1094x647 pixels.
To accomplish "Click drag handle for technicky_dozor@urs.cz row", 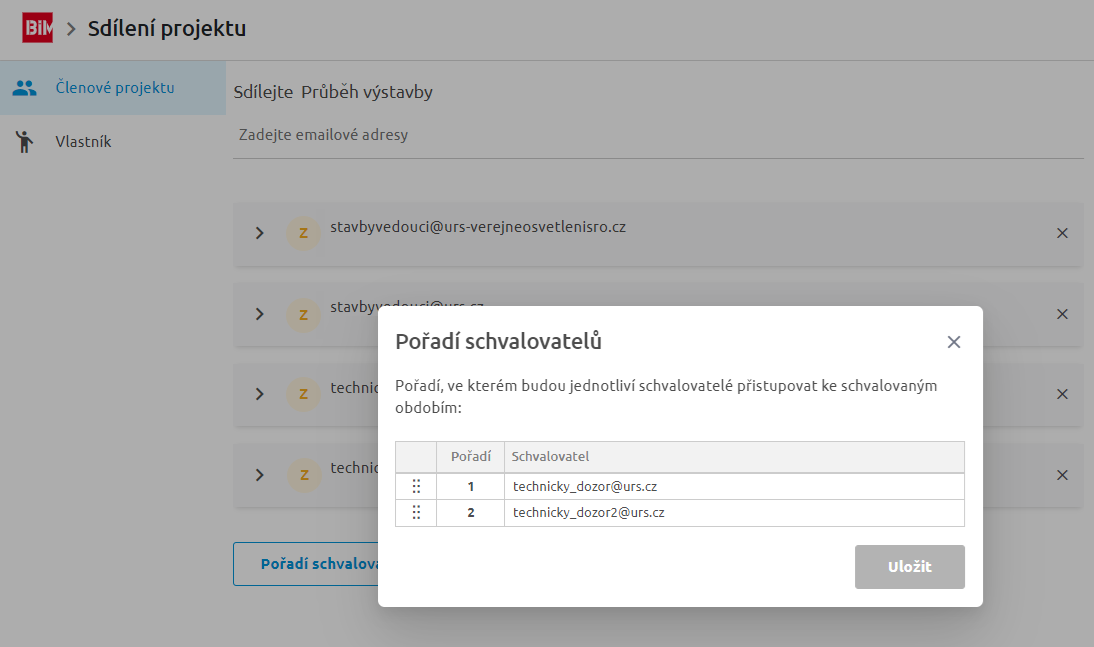I will pos(416,487).
